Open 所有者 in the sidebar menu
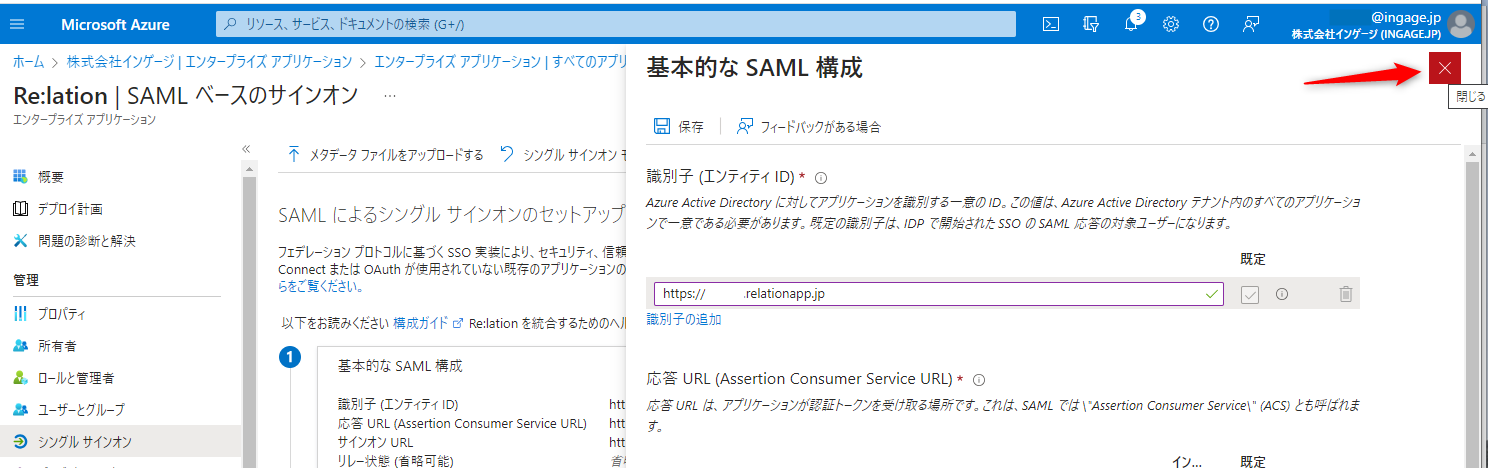 click(x=121, y=346)
